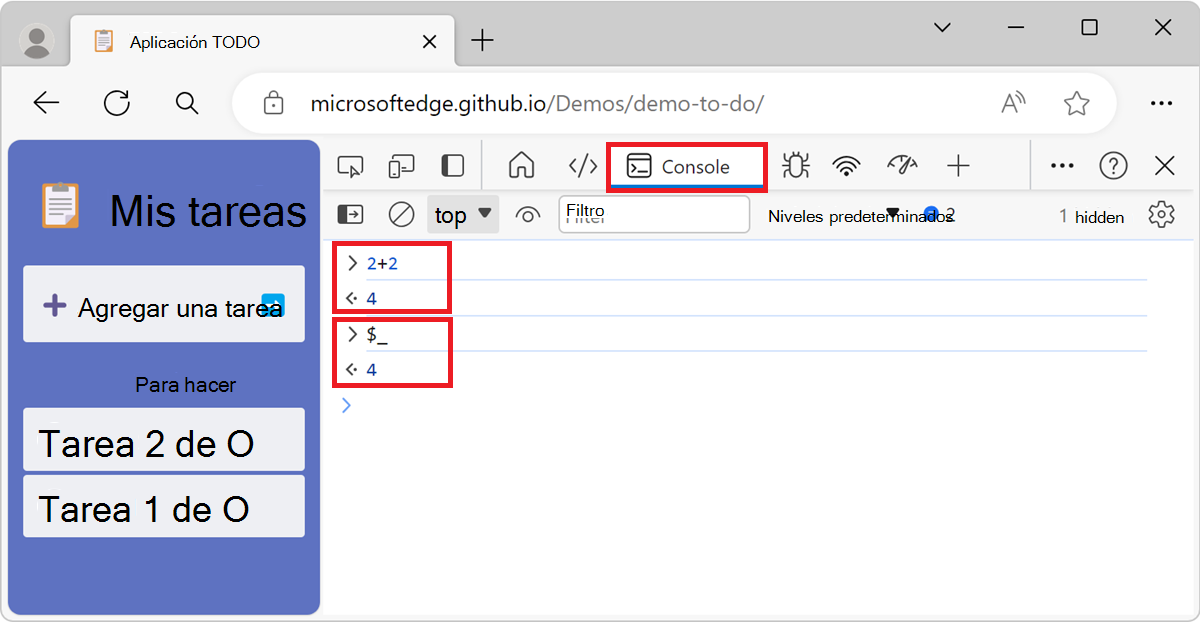Open DevTools customize ellipsis menu

click(1062, 166)
